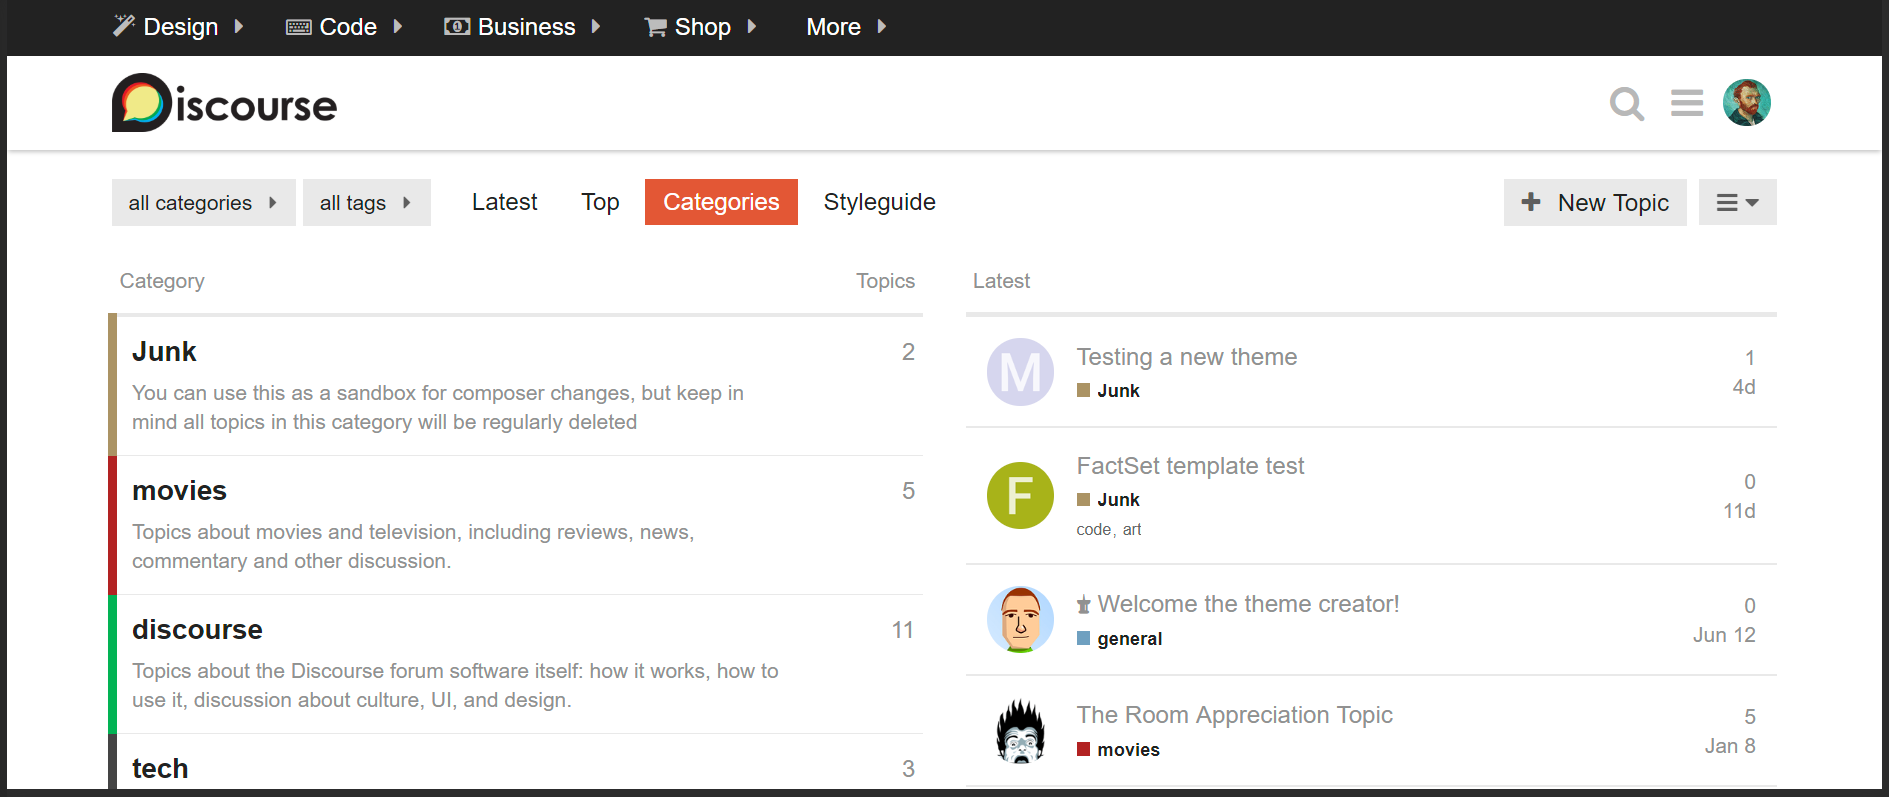Open the Shop menu in top bar
The image size is (1889, 797).
[701, 27]
